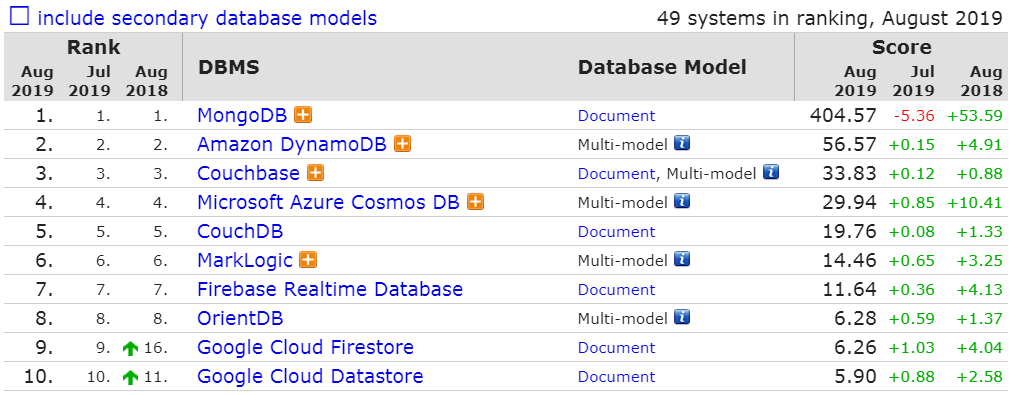Click the Datastore score 5.90
1010x395 pixels.
tap(856, 376)
